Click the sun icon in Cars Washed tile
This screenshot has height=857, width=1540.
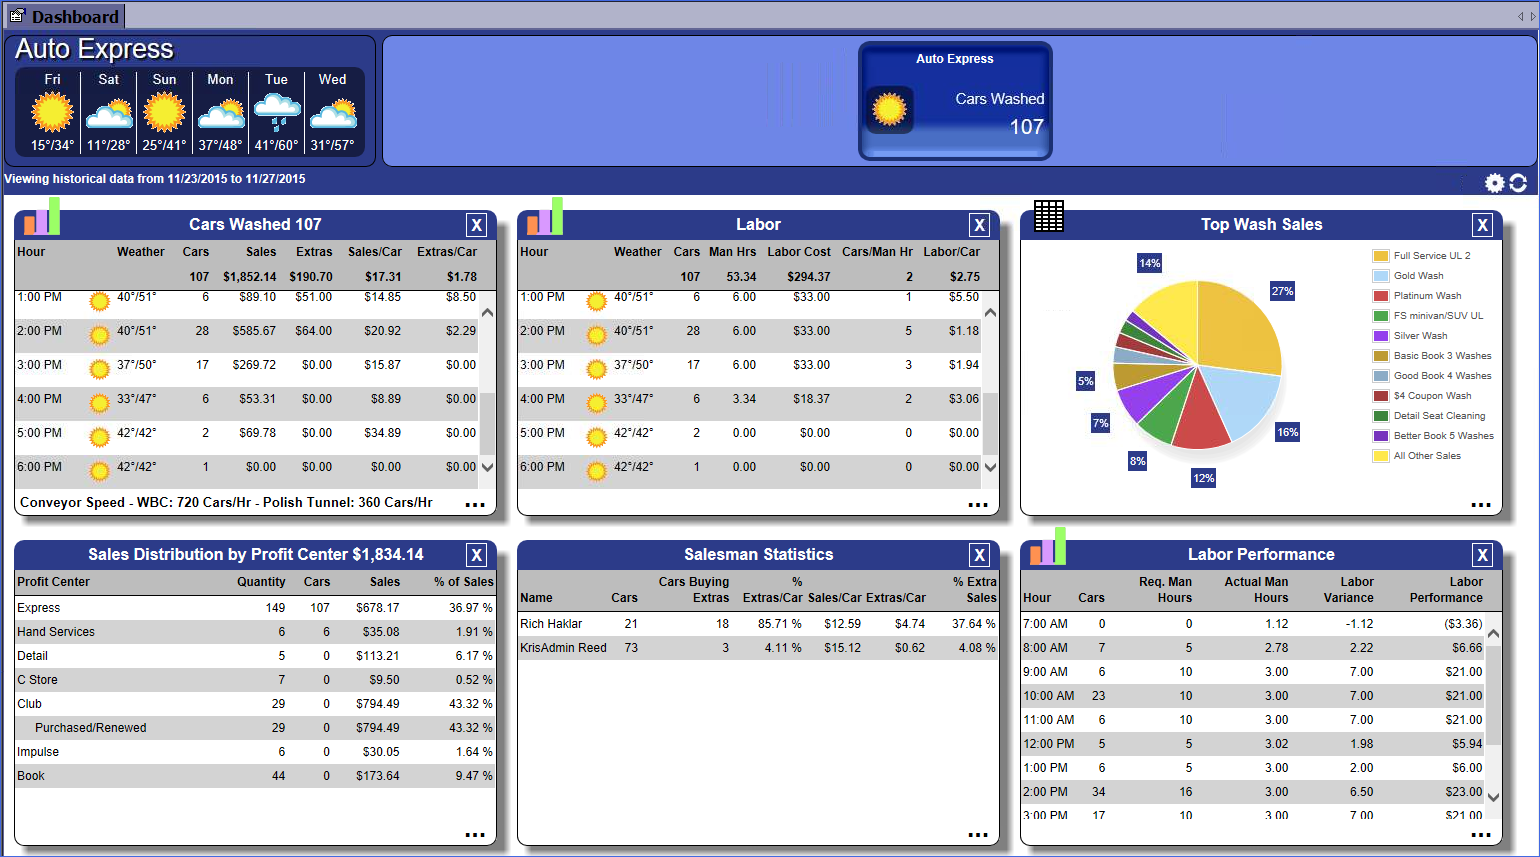point(889,108)
